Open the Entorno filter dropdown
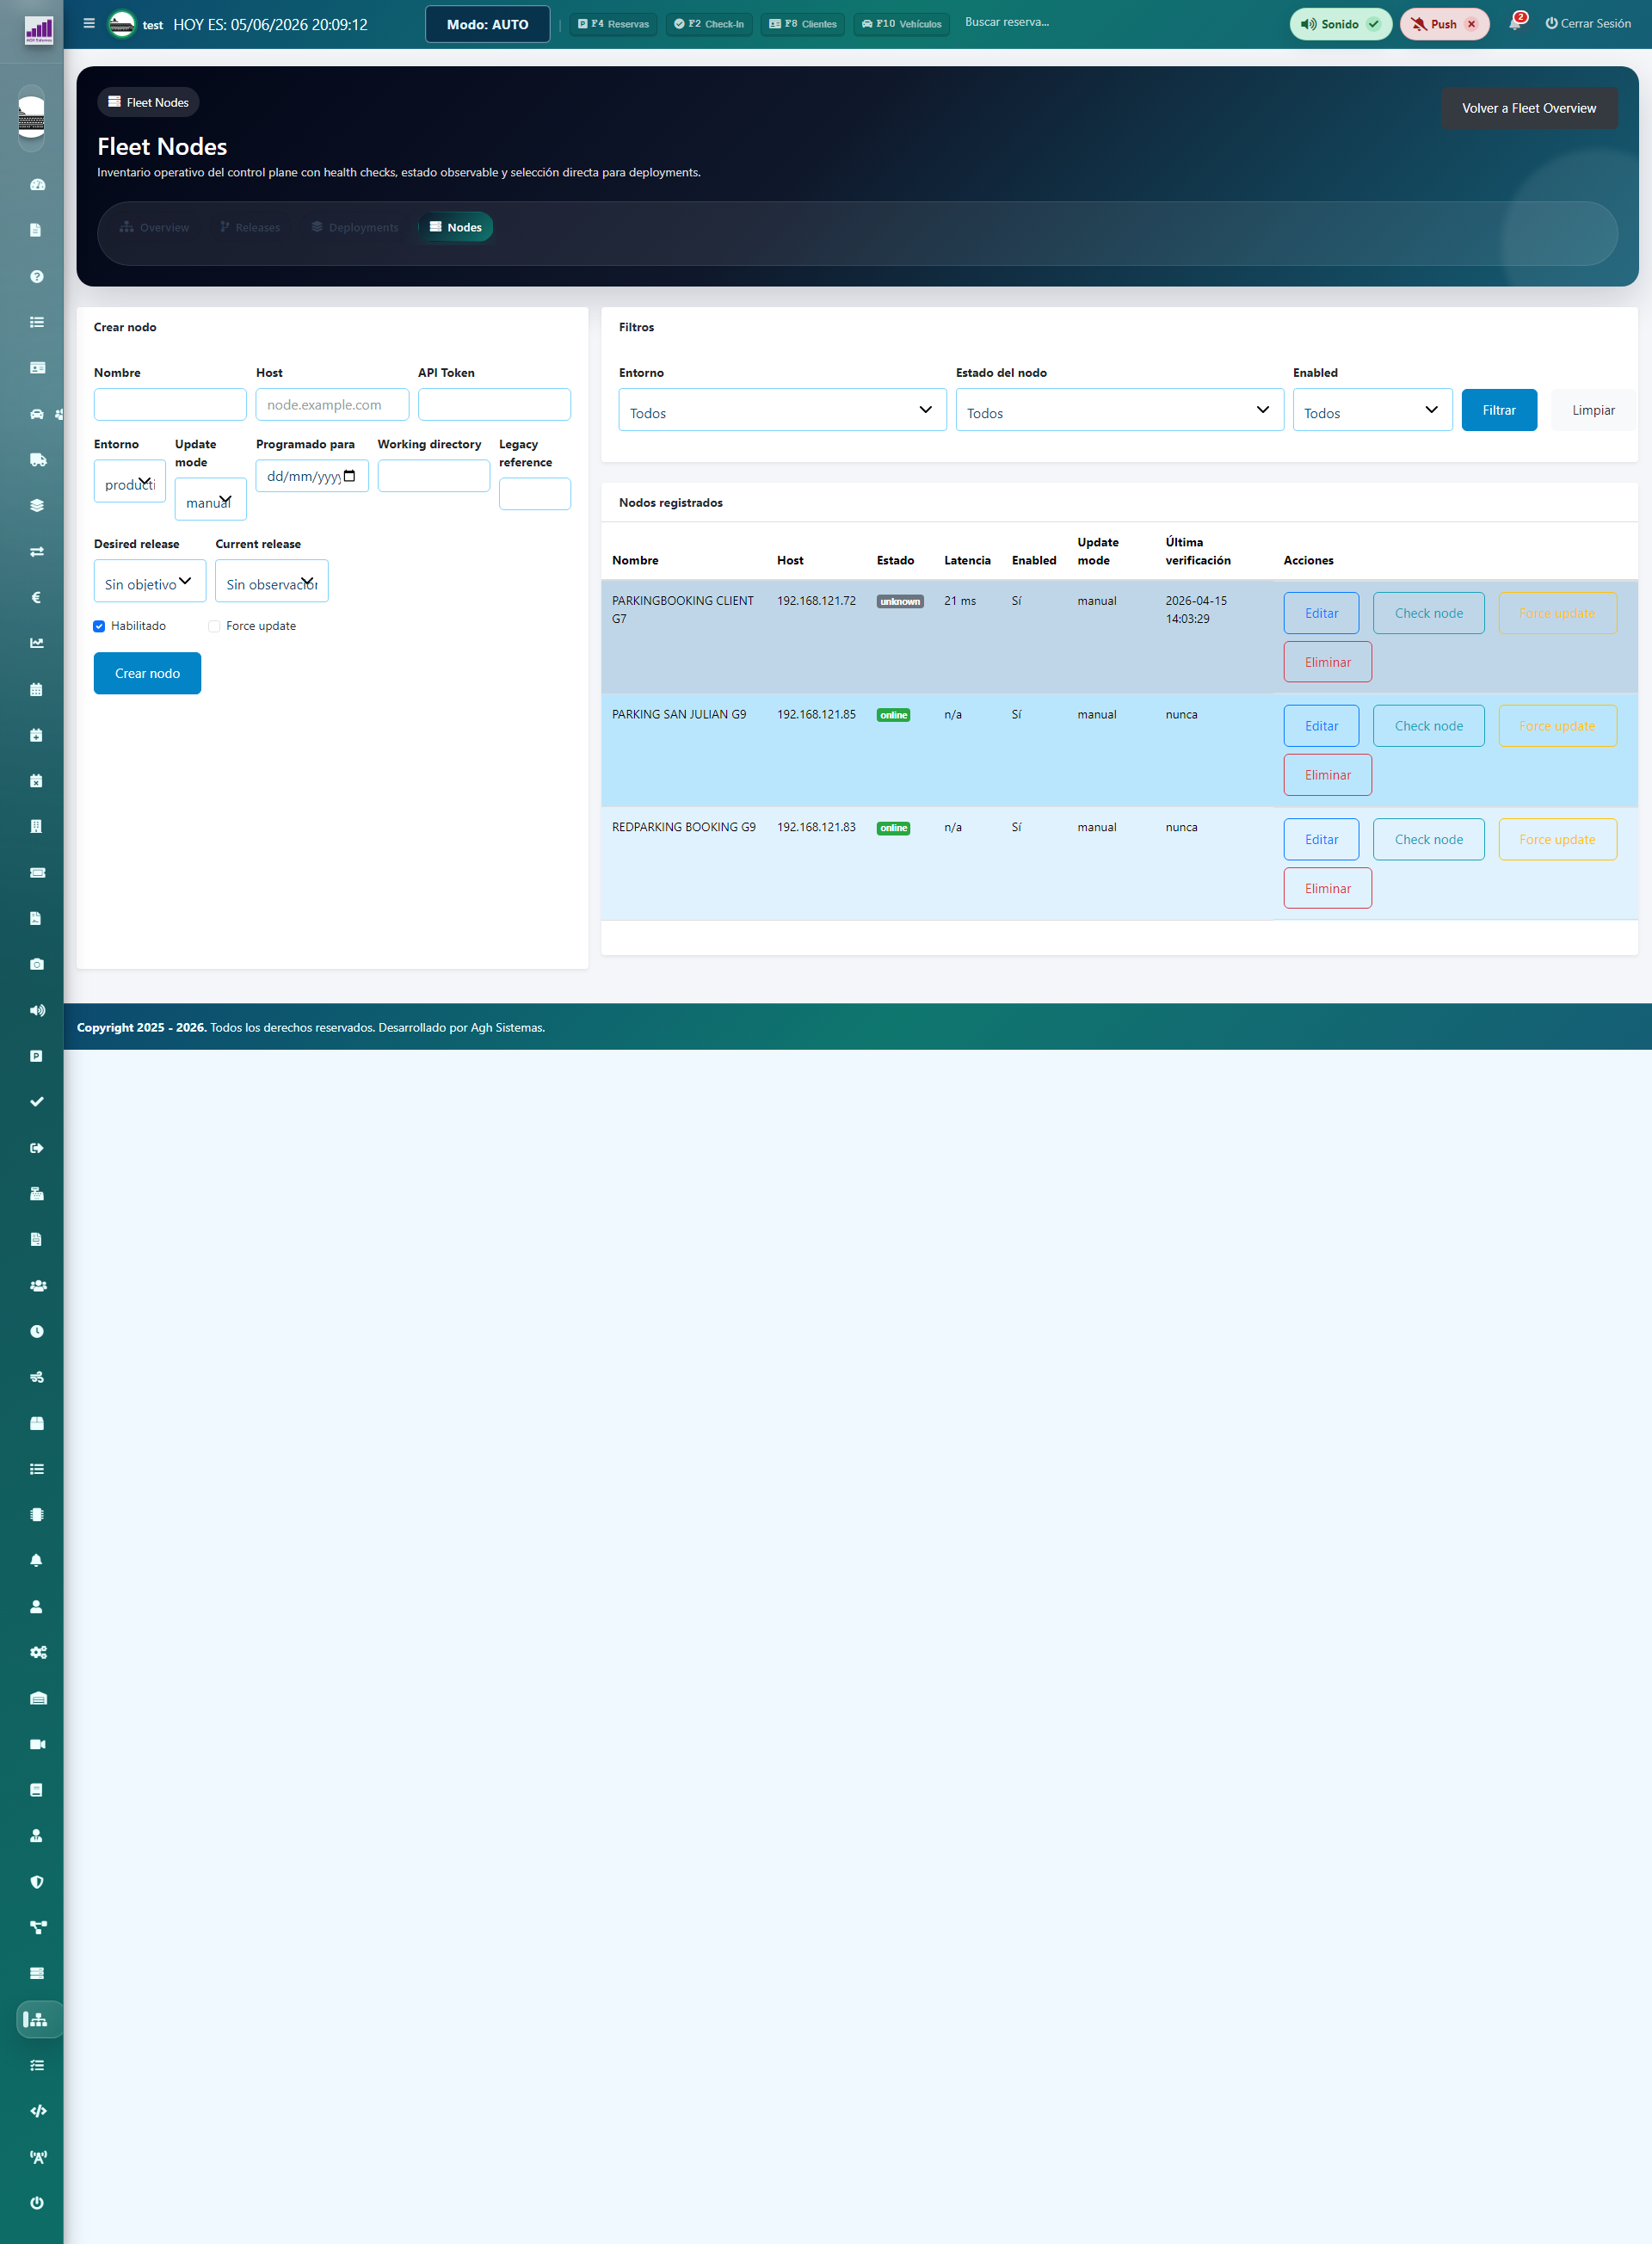The width and height of the screenshot is (1652, 2244). point(782,410)
